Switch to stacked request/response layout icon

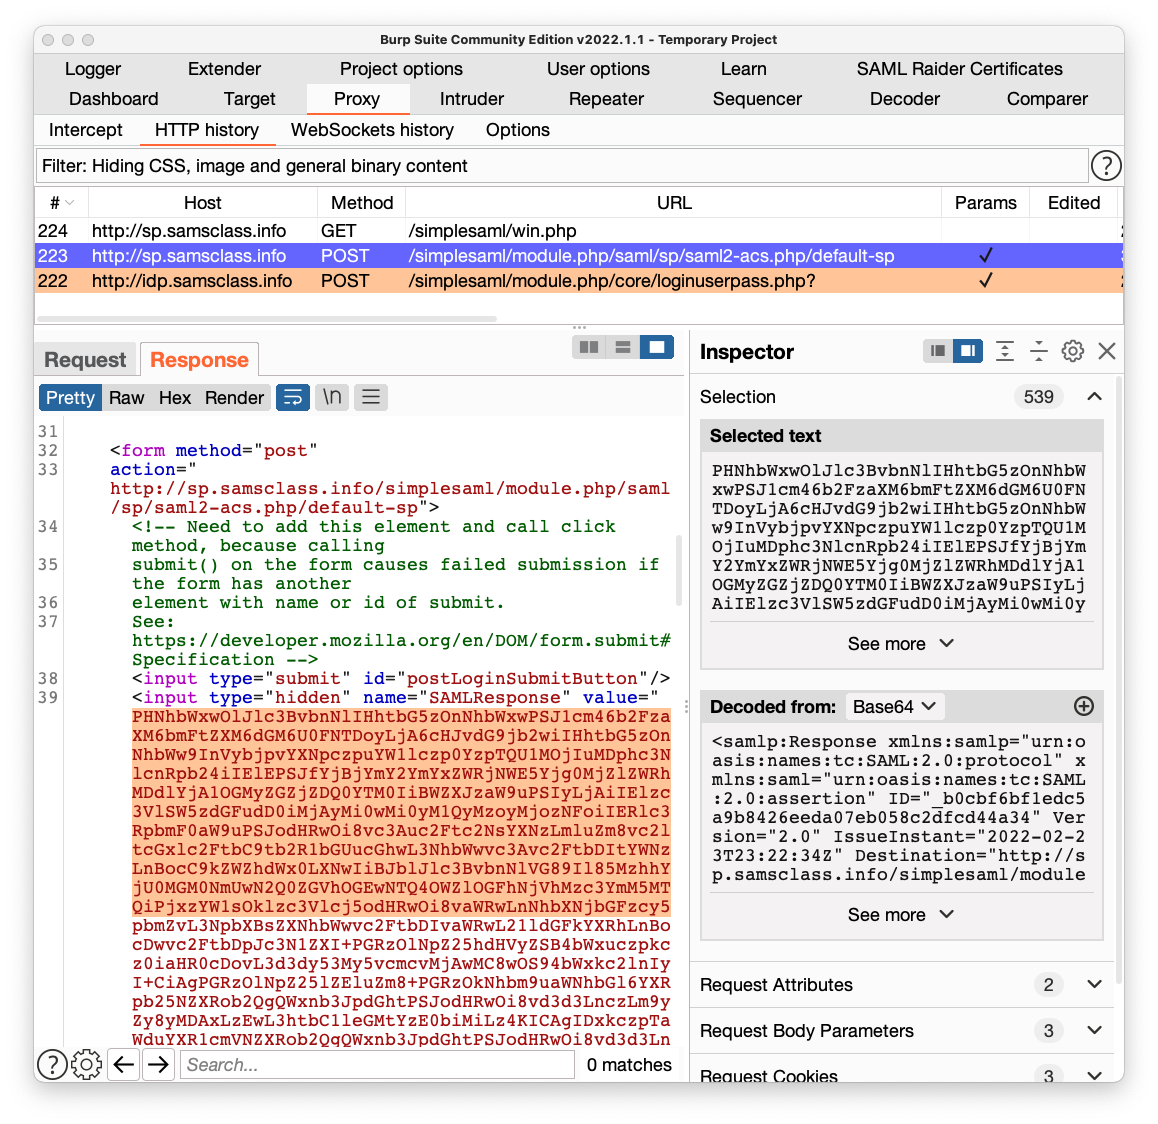point(623,347)
